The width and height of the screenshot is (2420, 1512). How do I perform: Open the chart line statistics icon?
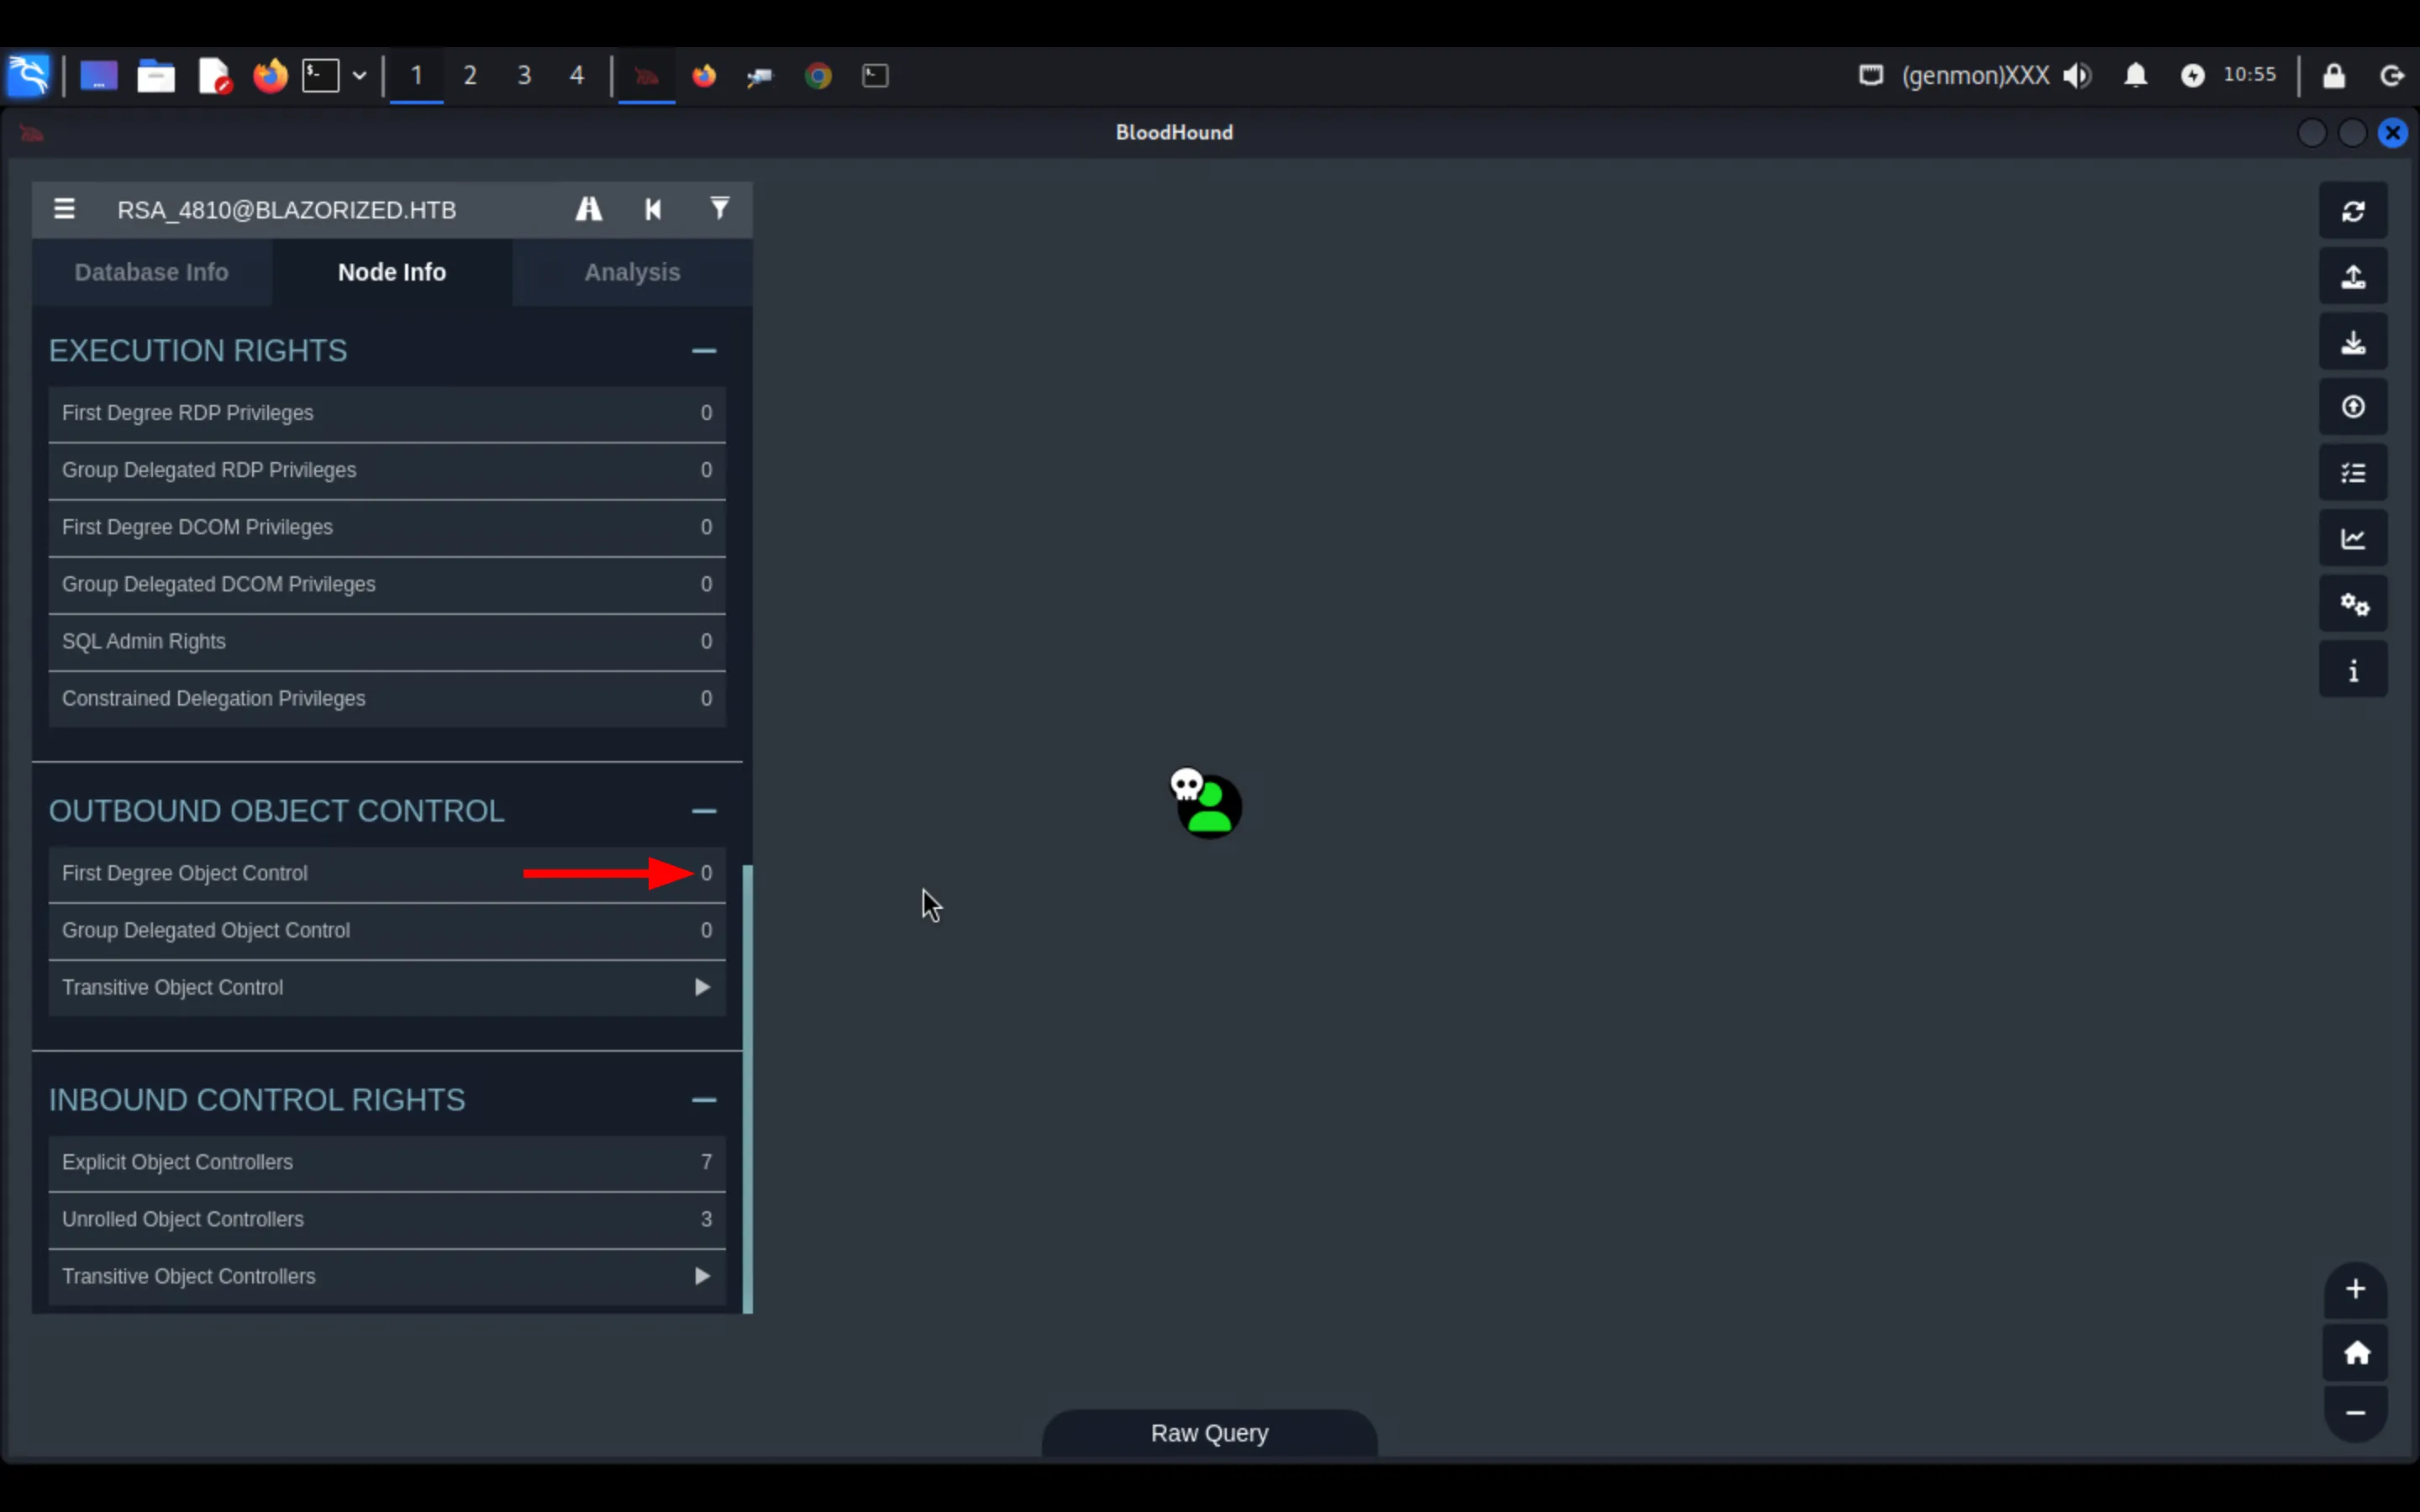click(x=2353, y=538)
